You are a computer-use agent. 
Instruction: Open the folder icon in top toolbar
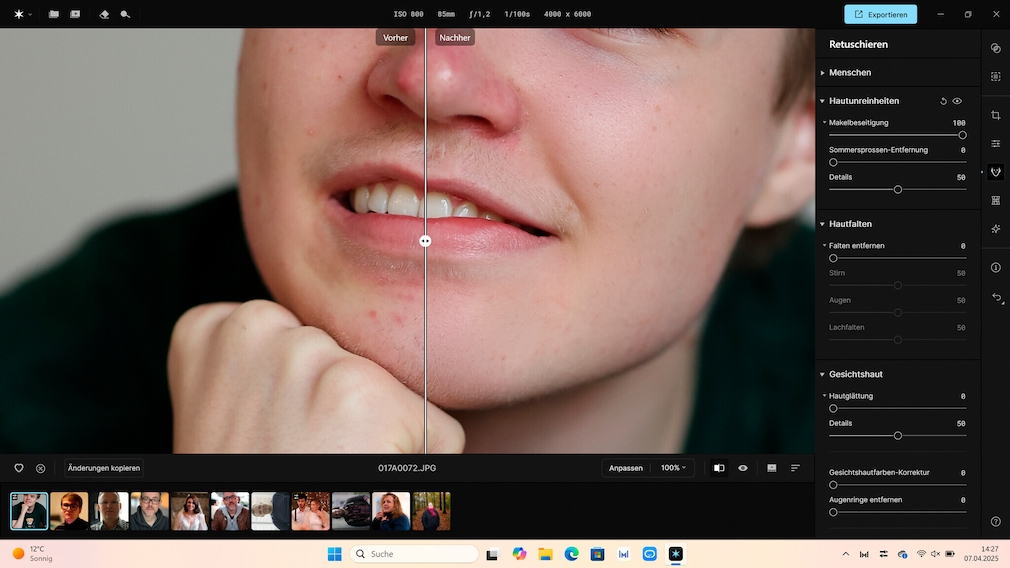(x=54, y=15)
